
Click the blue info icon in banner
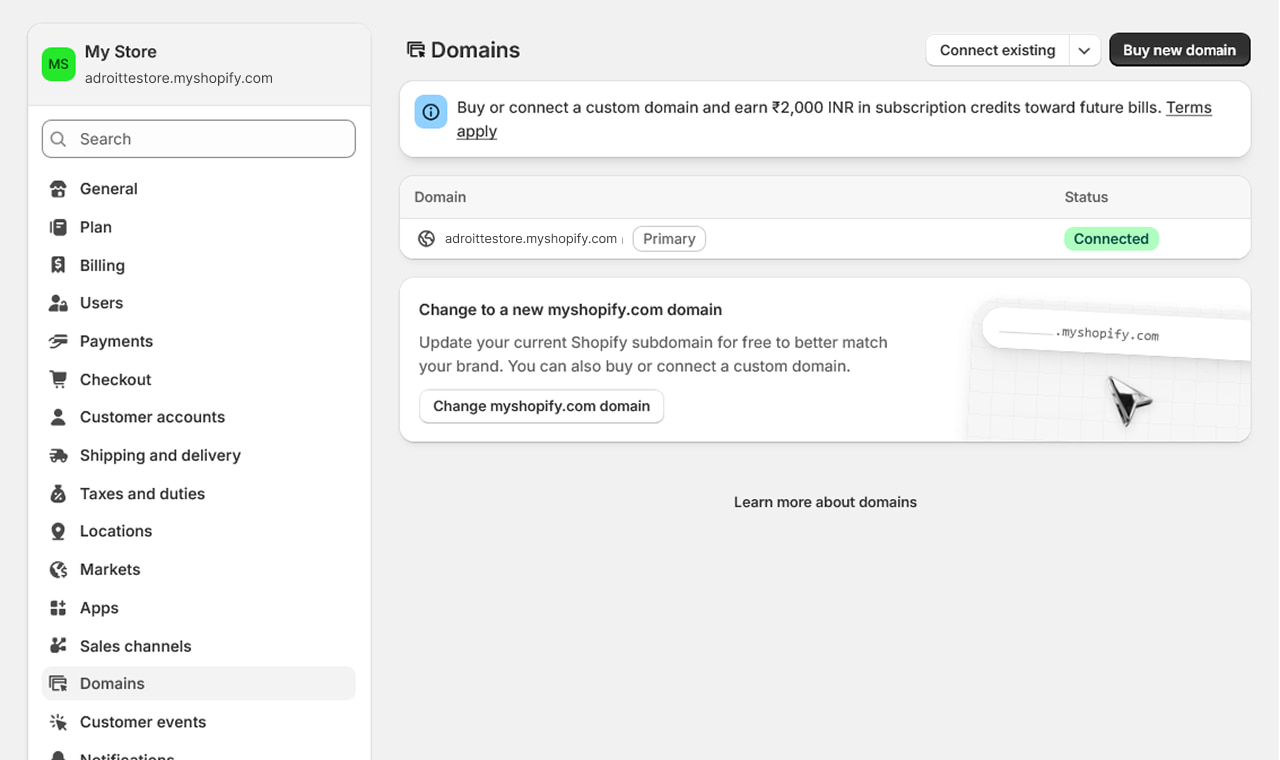click(x=431, y=112)
